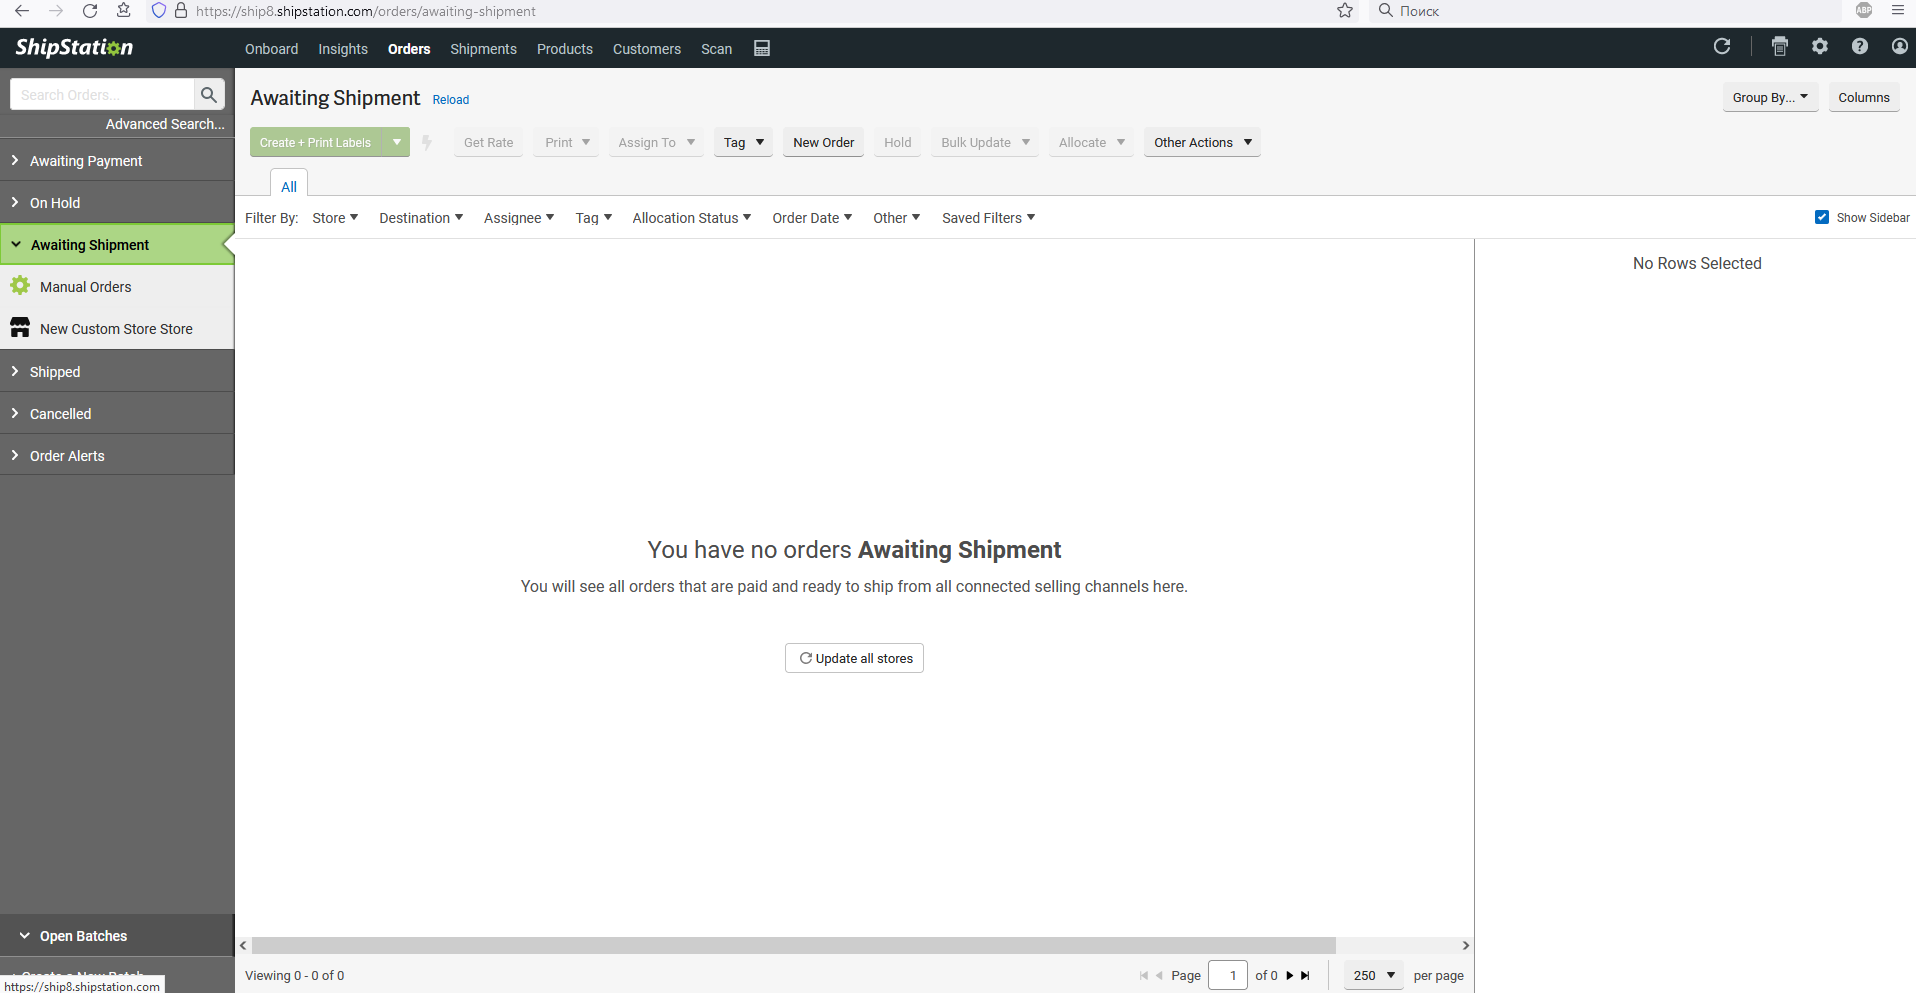Open the Allocation Status filter dropdown
This screenshot has height=993, width=1916.
pyautogui.click(x=691, y=218)
